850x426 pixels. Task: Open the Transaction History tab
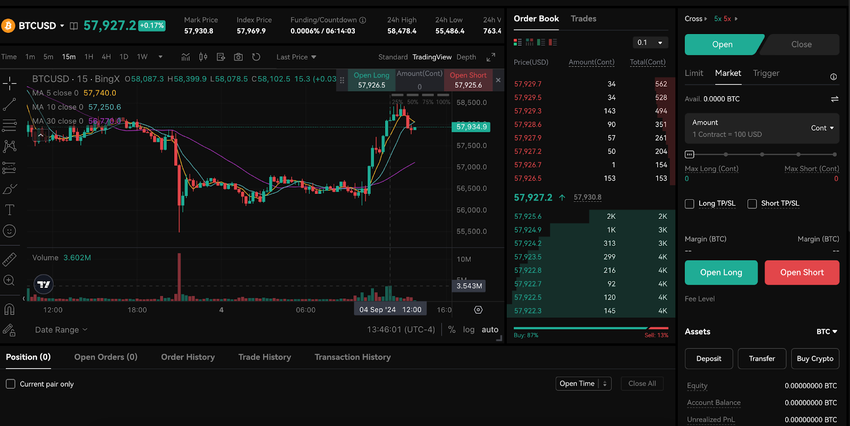pos(352,357)
